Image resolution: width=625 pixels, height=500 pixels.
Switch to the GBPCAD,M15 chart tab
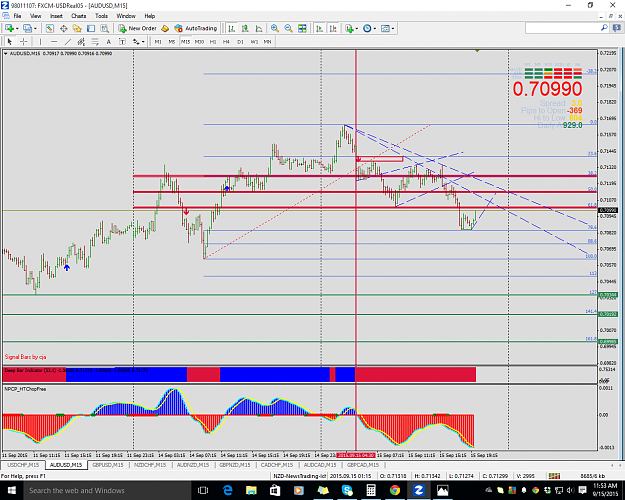362,465
